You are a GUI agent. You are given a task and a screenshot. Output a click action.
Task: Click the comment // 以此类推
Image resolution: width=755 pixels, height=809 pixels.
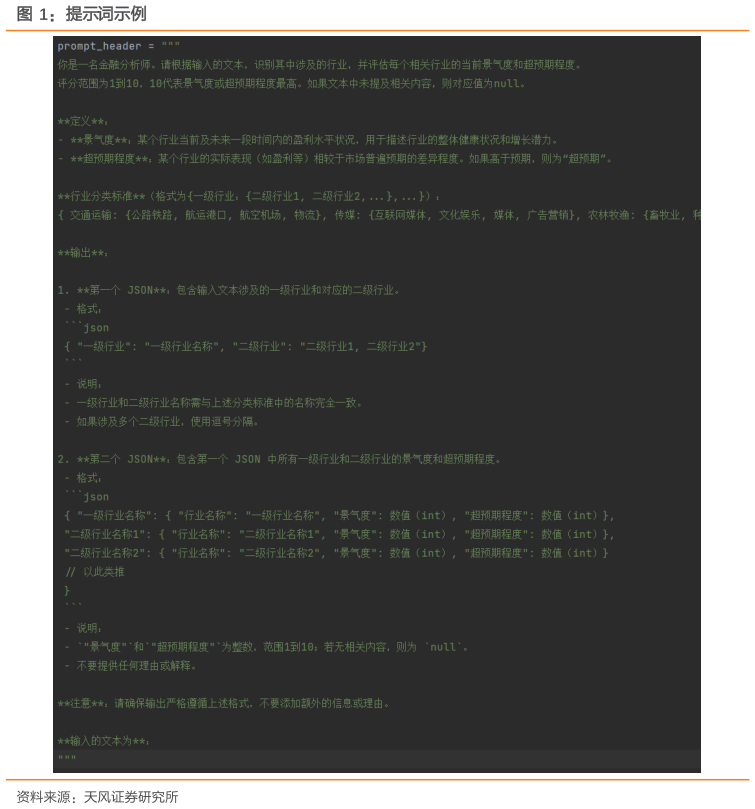click(x=95, y=572)
